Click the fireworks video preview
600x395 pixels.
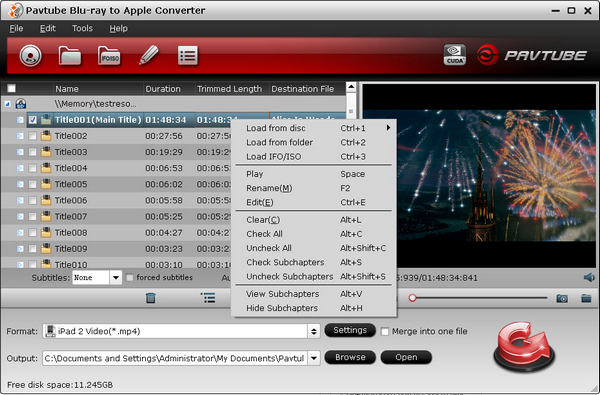click(x=479, y=176)
